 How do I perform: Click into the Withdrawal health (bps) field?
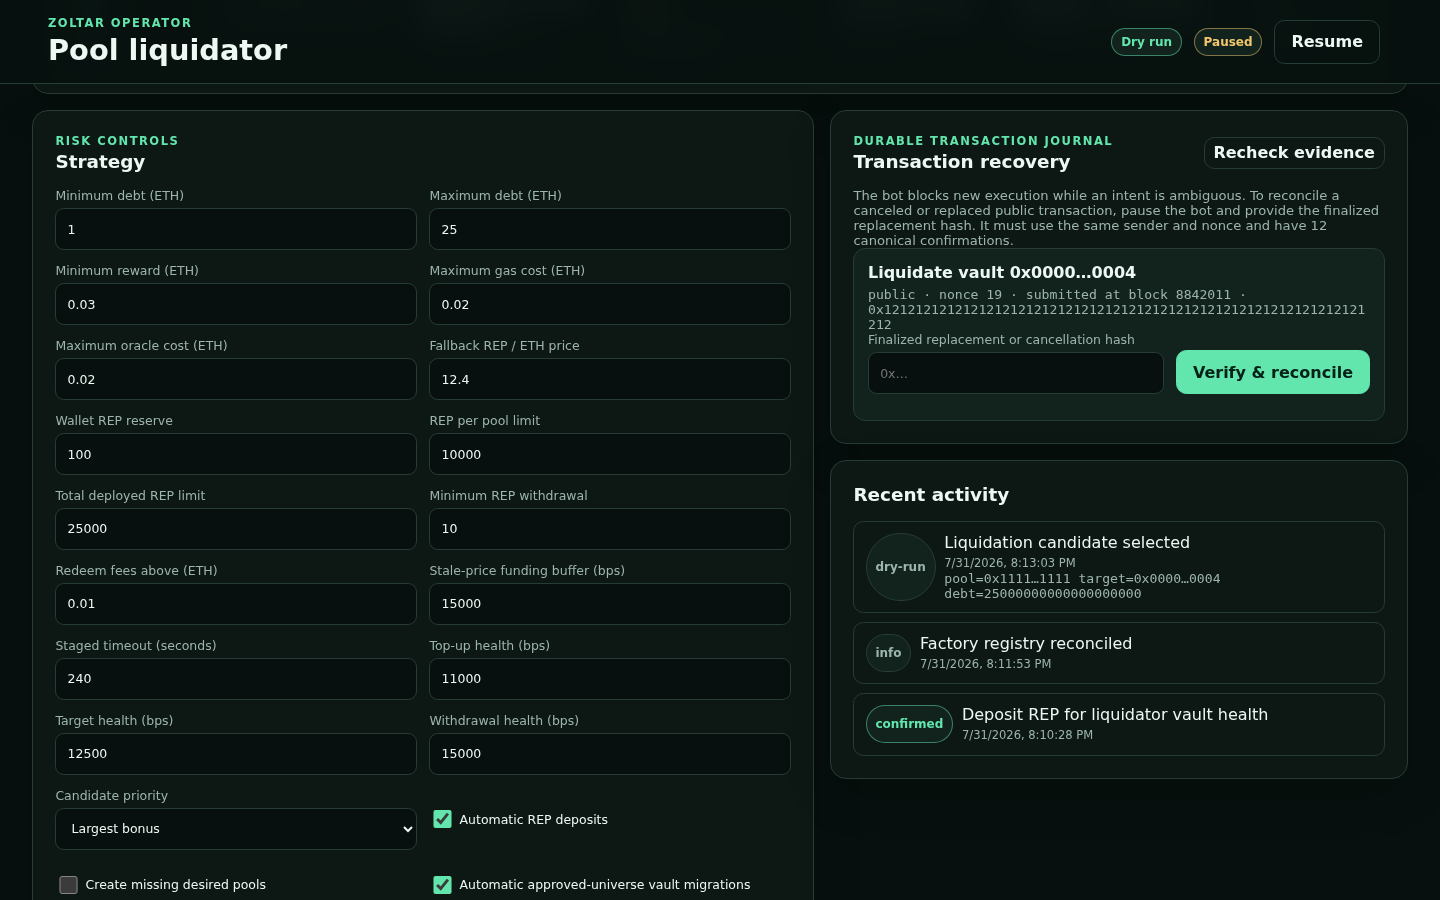(x=610, y=754)
